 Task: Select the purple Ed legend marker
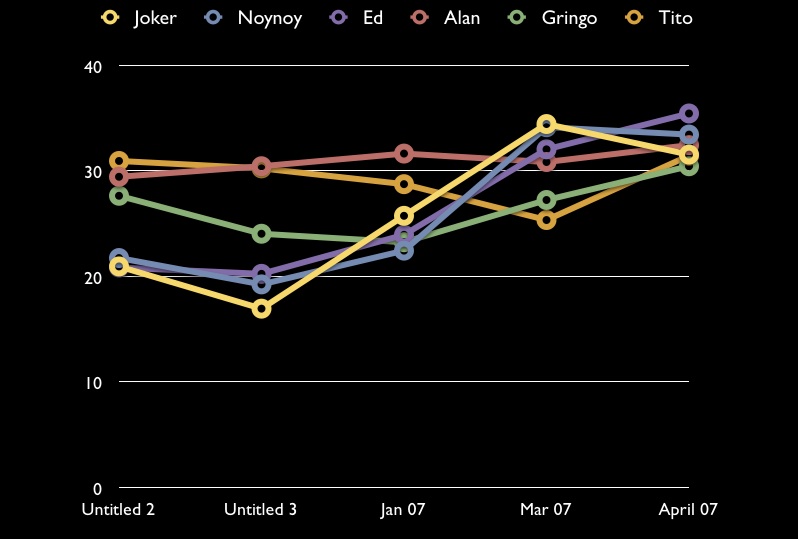pos(337,17)
